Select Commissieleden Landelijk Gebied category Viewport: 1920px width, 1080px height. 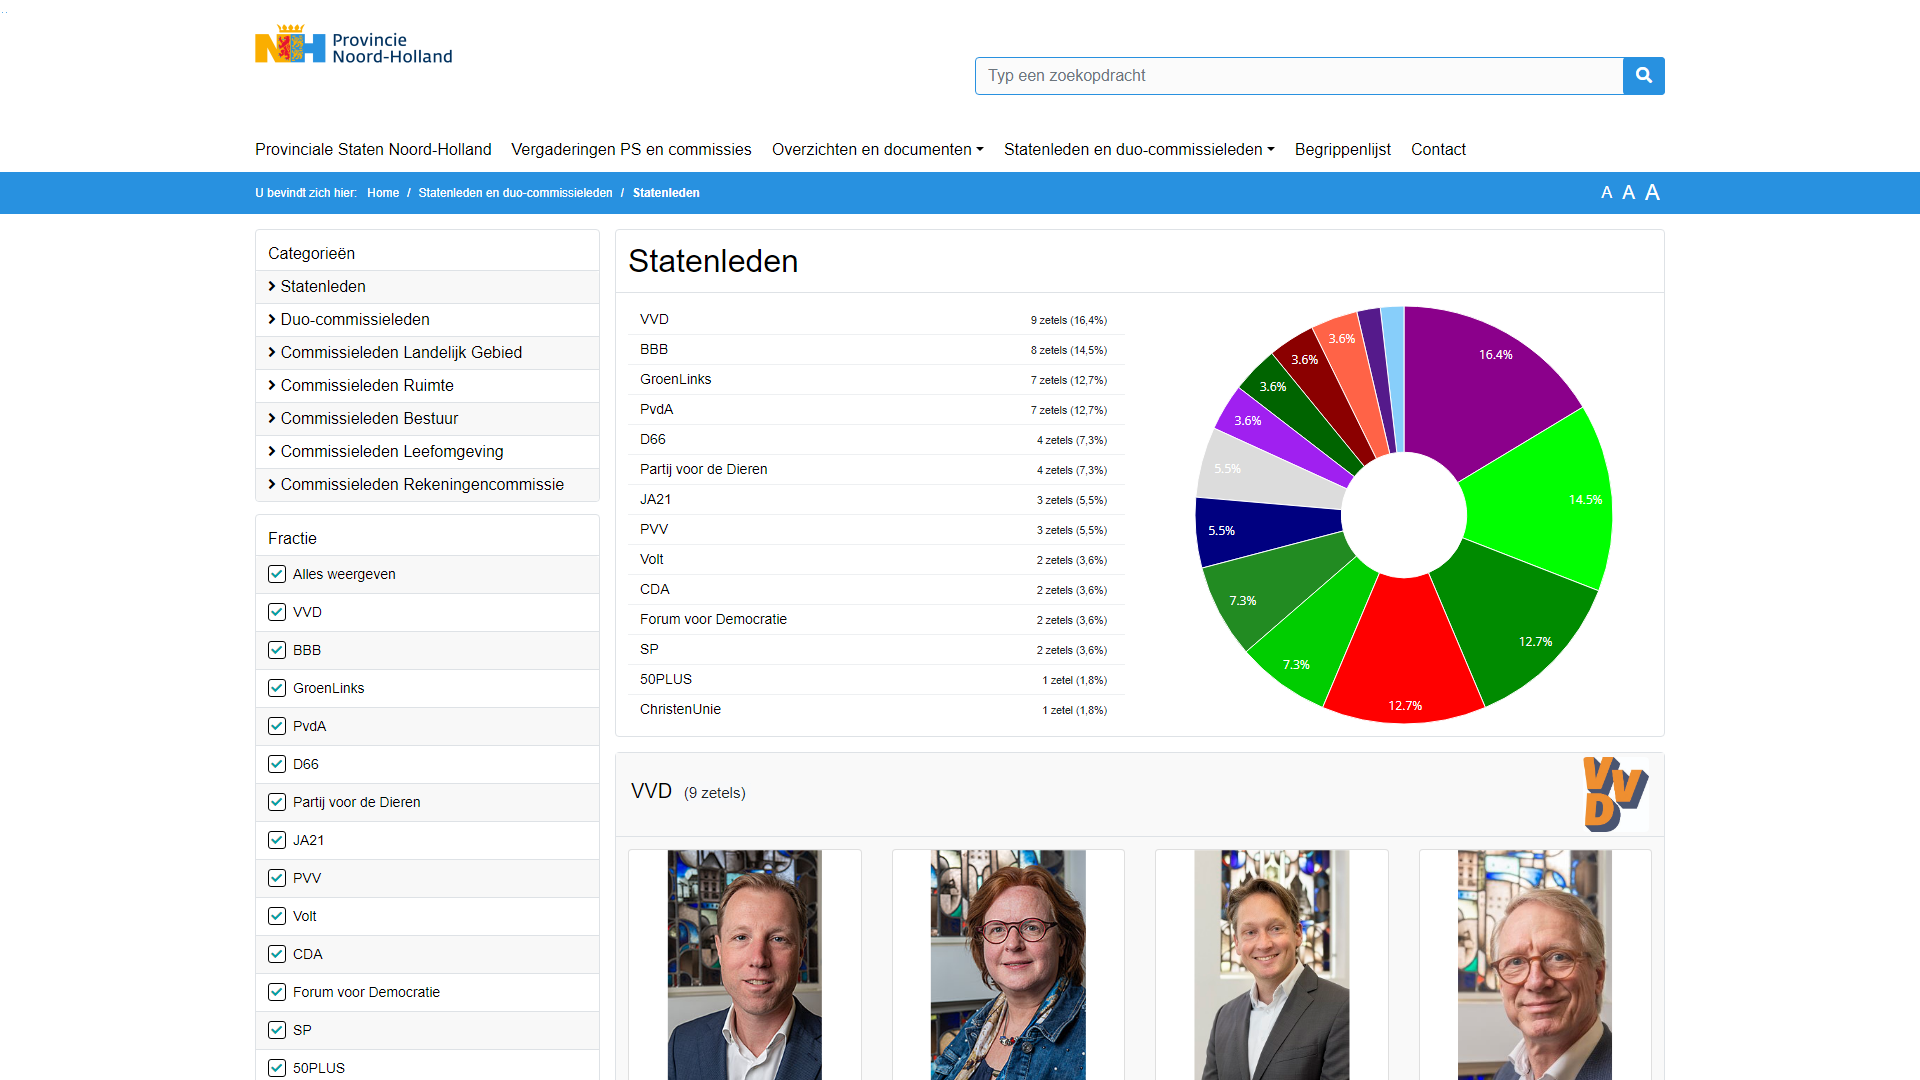(427, 353)
